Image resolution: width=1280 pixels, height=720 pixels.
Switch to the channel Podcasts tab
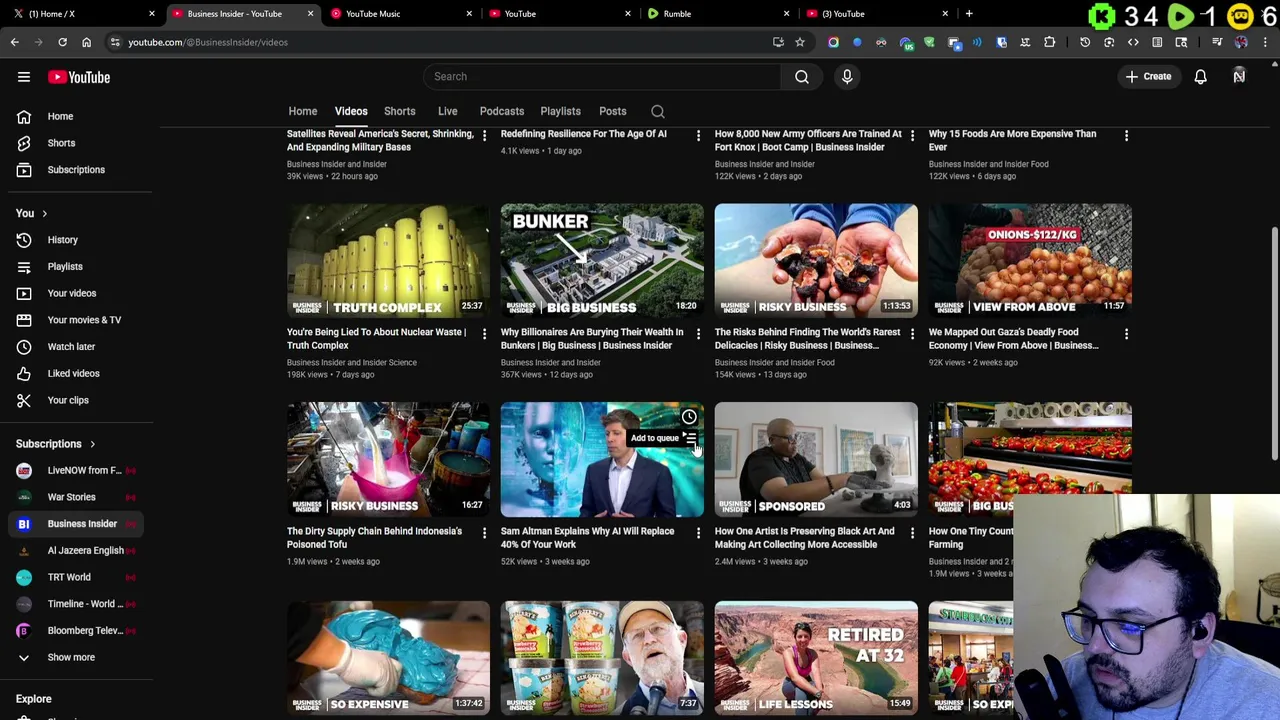(501, 112)
